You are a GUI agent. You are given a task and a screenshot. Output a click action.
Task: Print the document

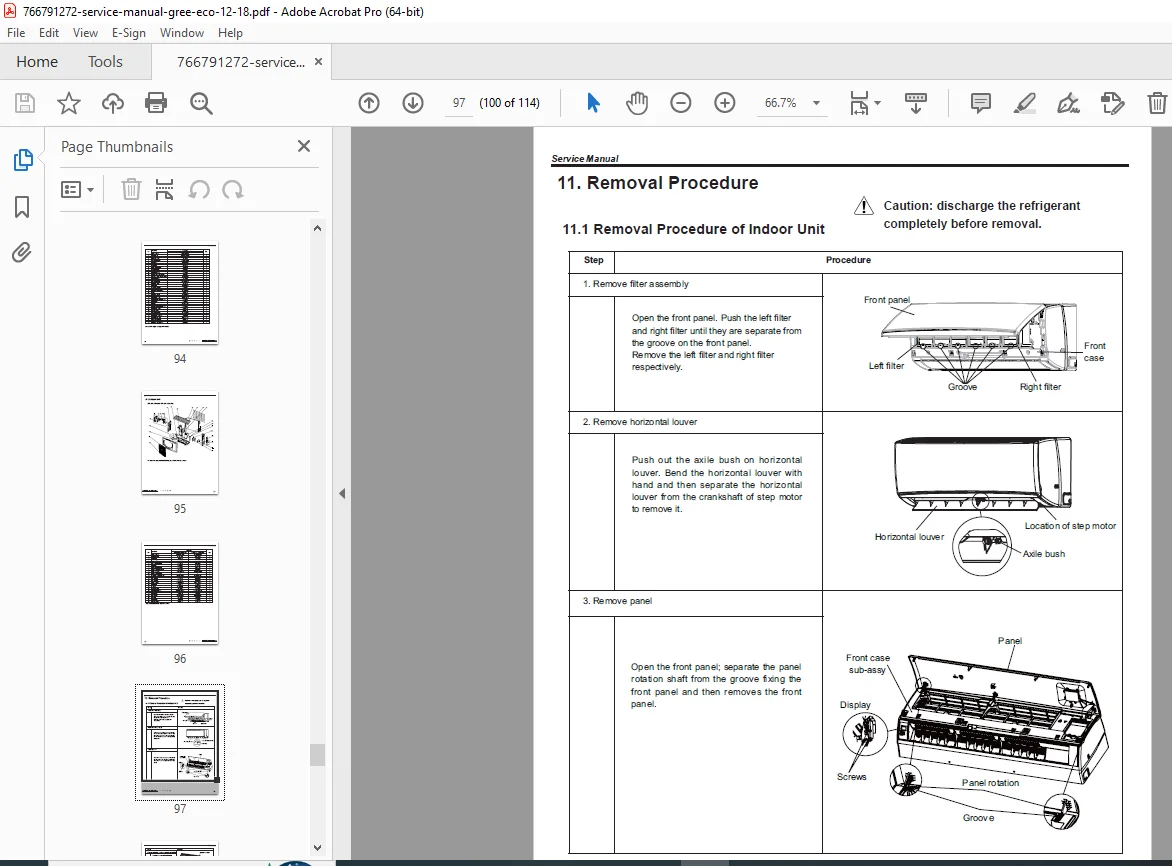tap(155, 103)
